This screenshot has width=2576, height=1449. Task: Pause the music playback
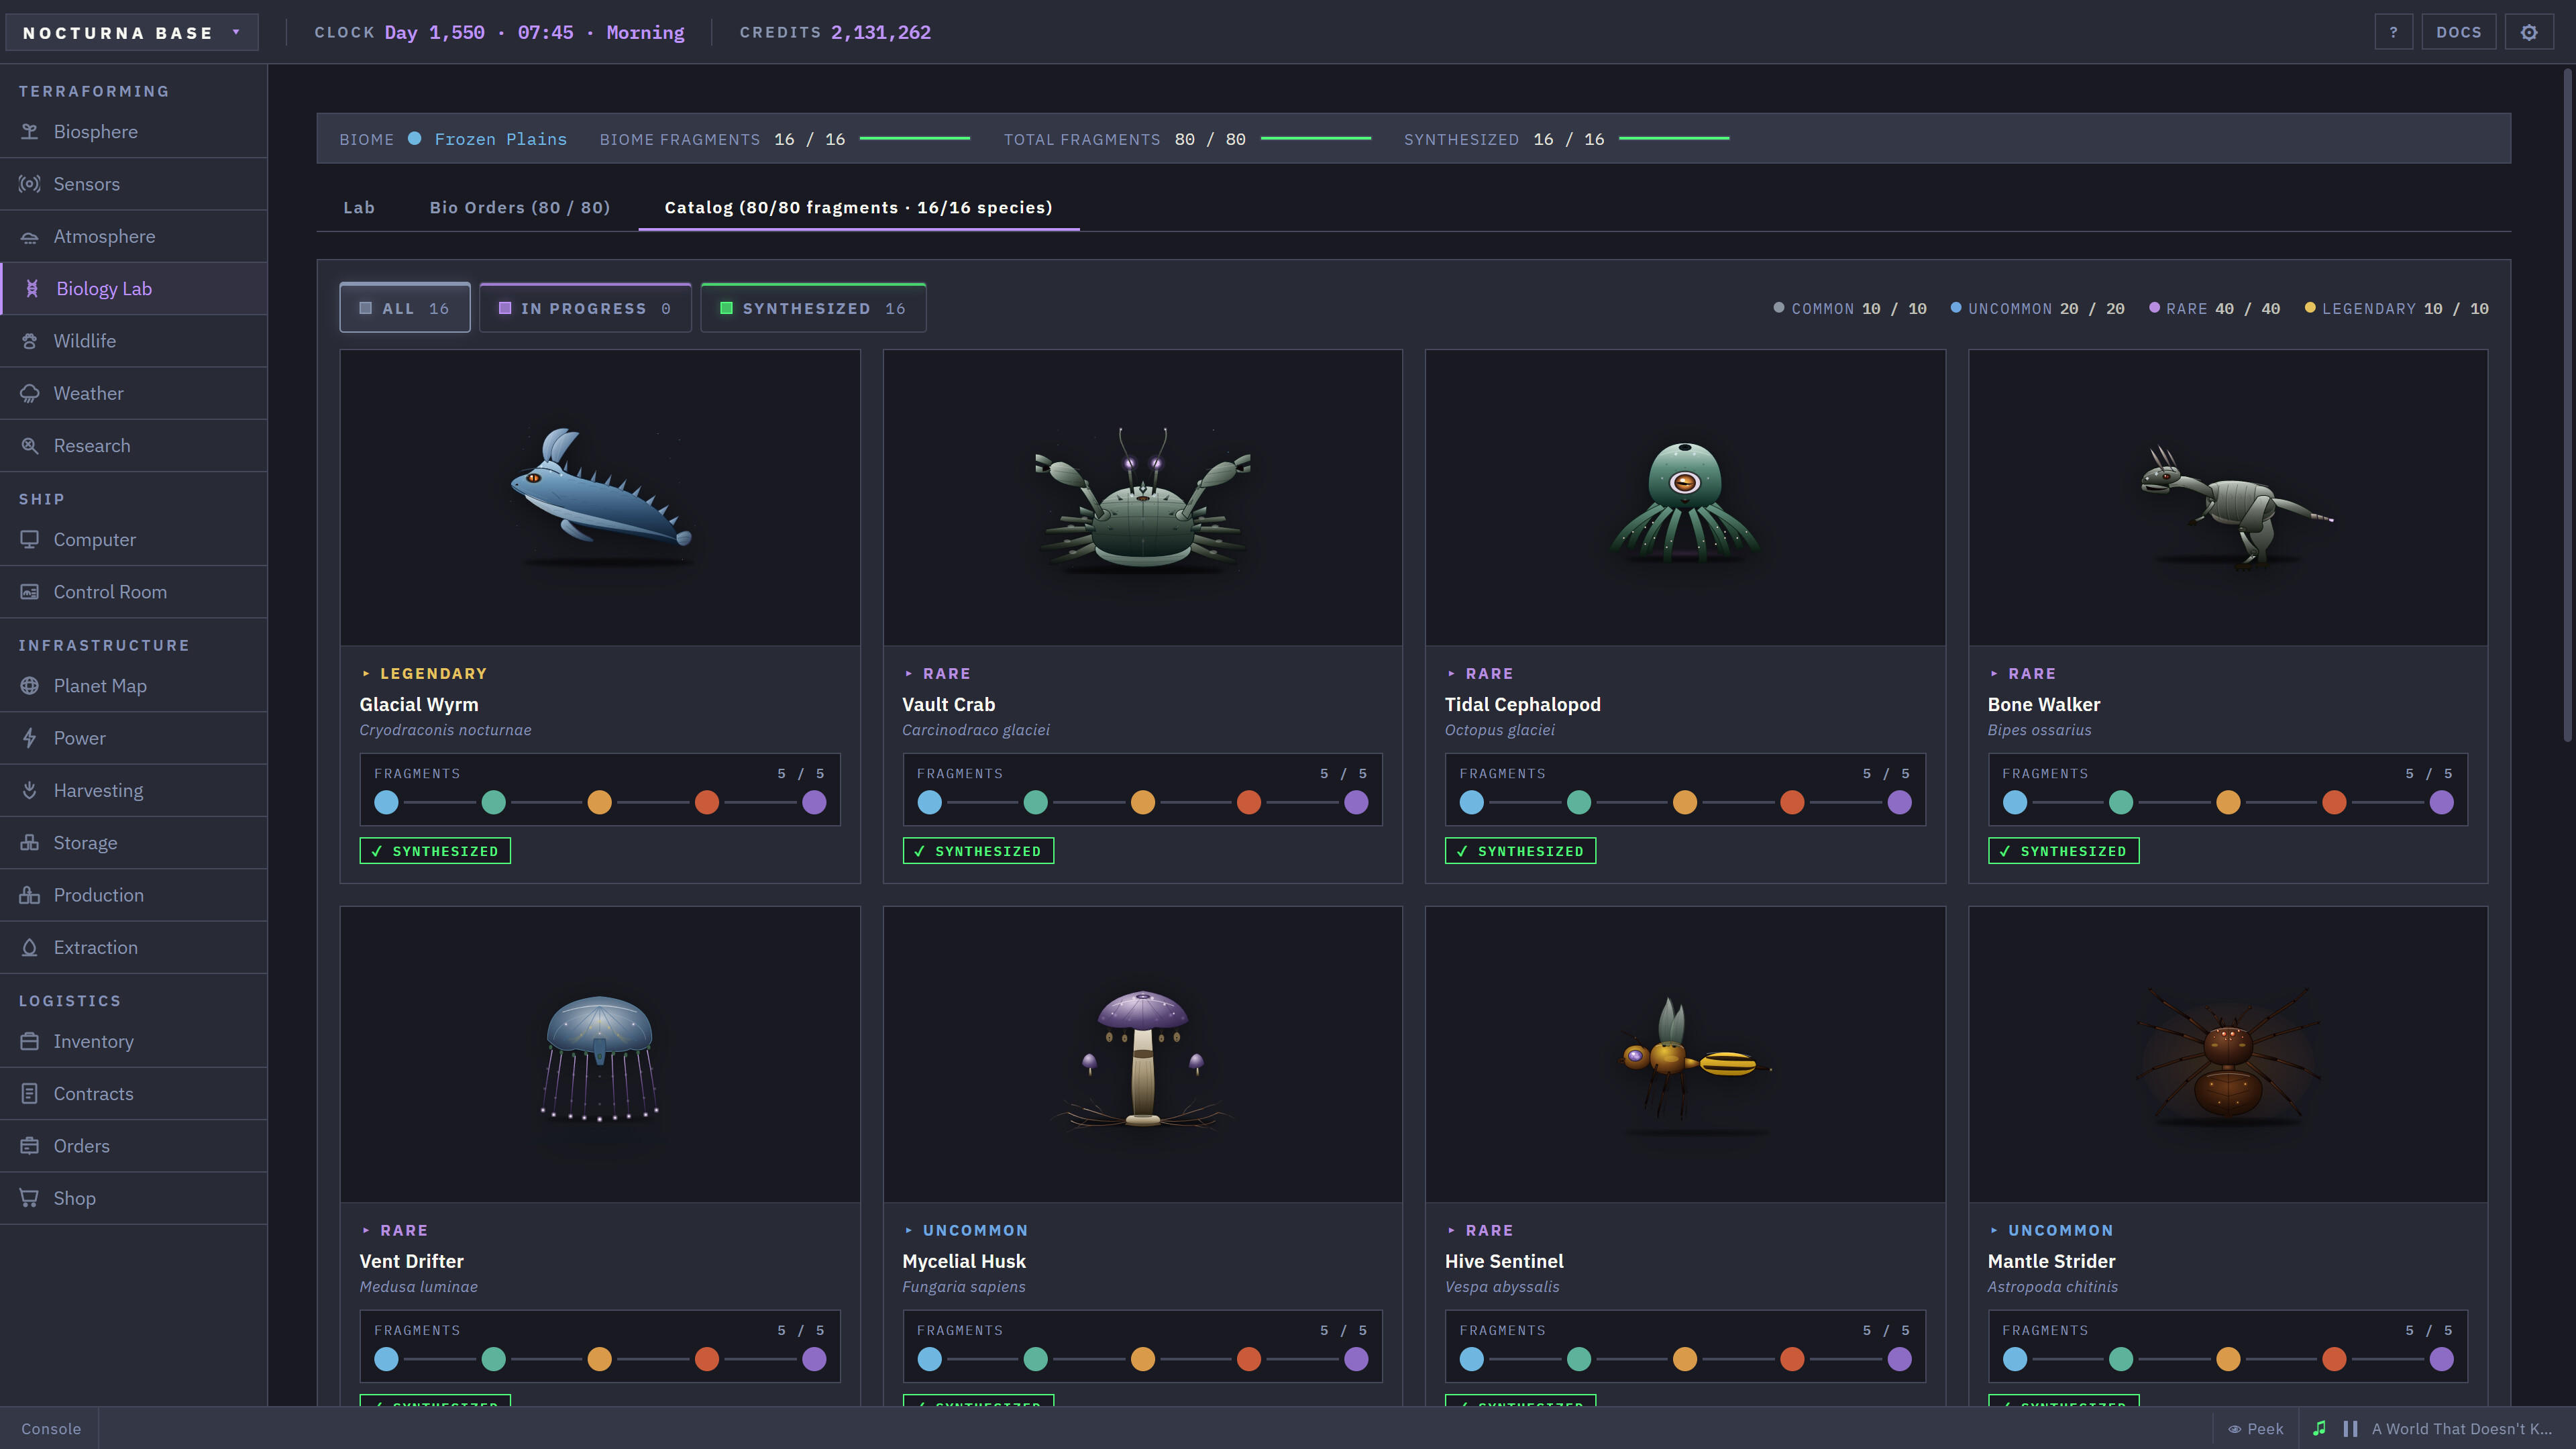pos(2350,1428)
